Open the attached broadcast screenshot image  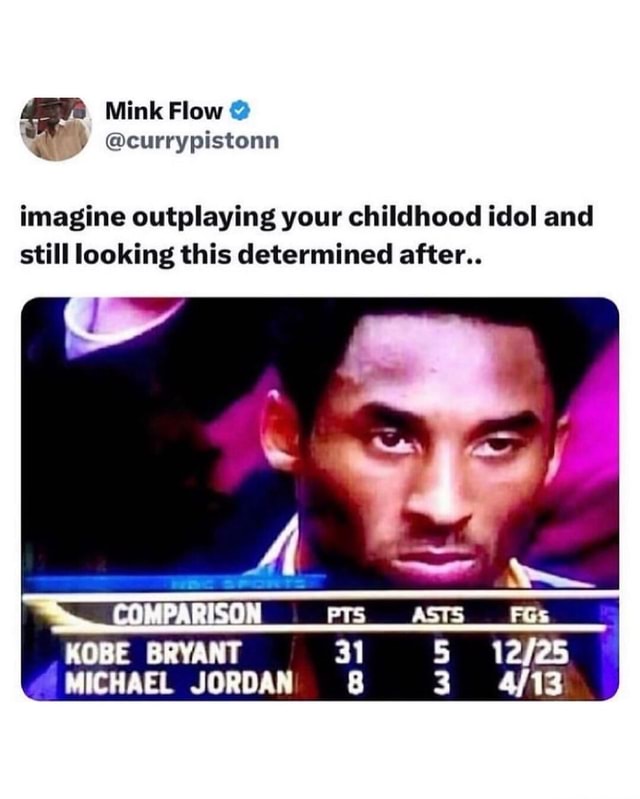(x=320, y=499)
